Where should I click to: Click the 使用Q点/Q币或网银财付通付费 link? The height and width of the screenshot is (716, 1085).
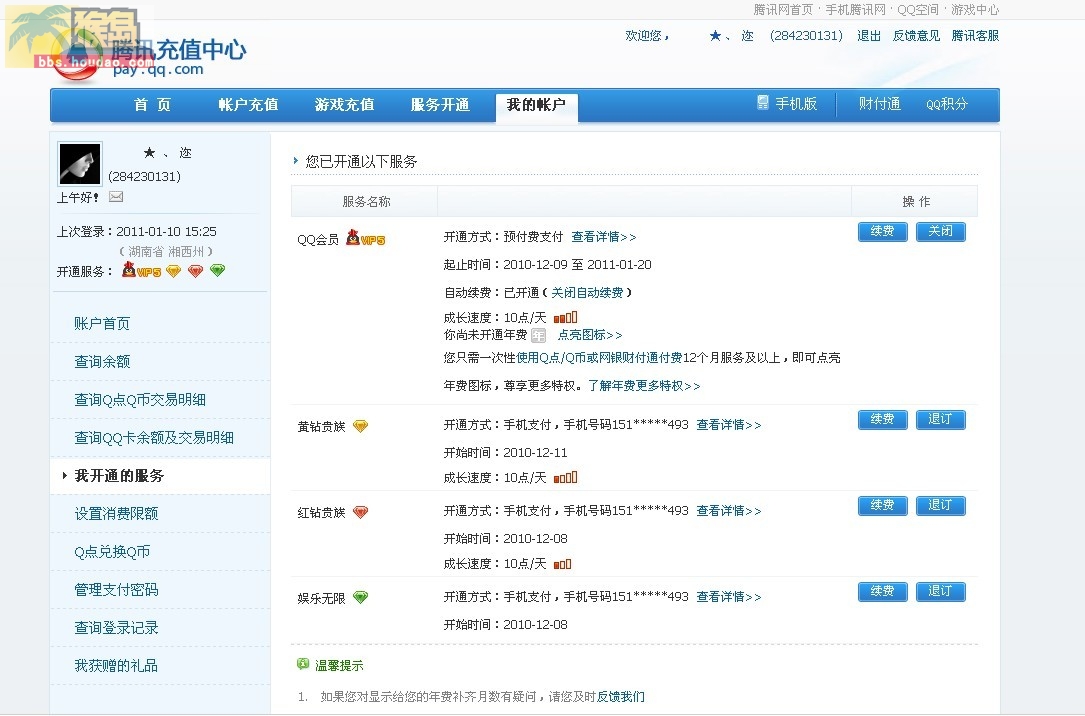tap(599, 358)
